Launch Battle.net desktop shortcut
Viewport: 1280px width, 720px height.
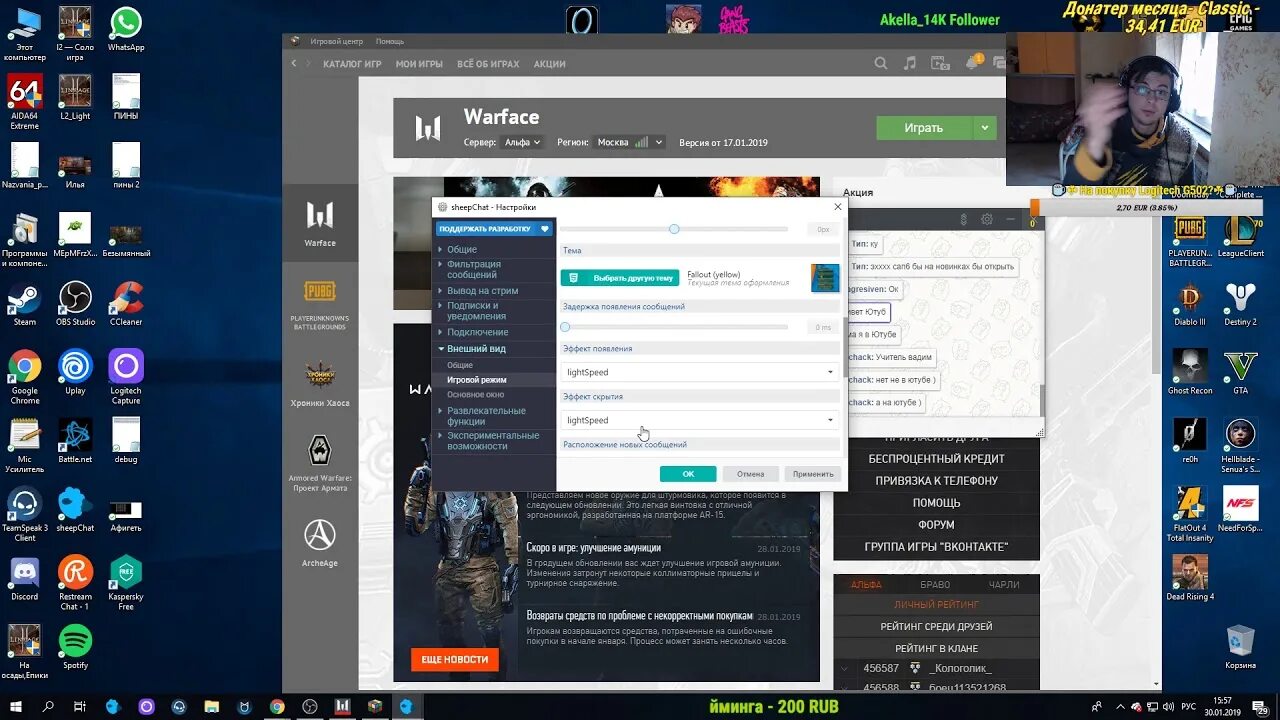[x=75, y=440]
